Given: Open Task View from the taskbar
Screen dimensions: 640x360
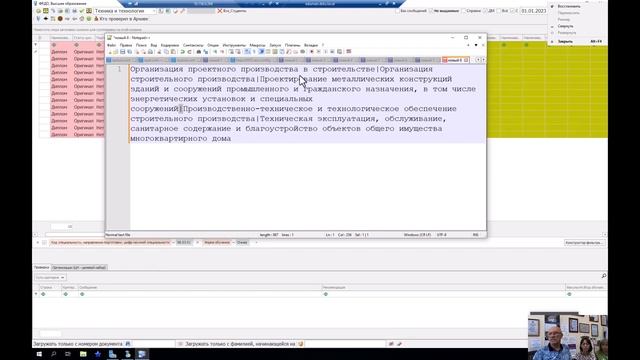Looking at the screenshot, I should pos(68,354).
